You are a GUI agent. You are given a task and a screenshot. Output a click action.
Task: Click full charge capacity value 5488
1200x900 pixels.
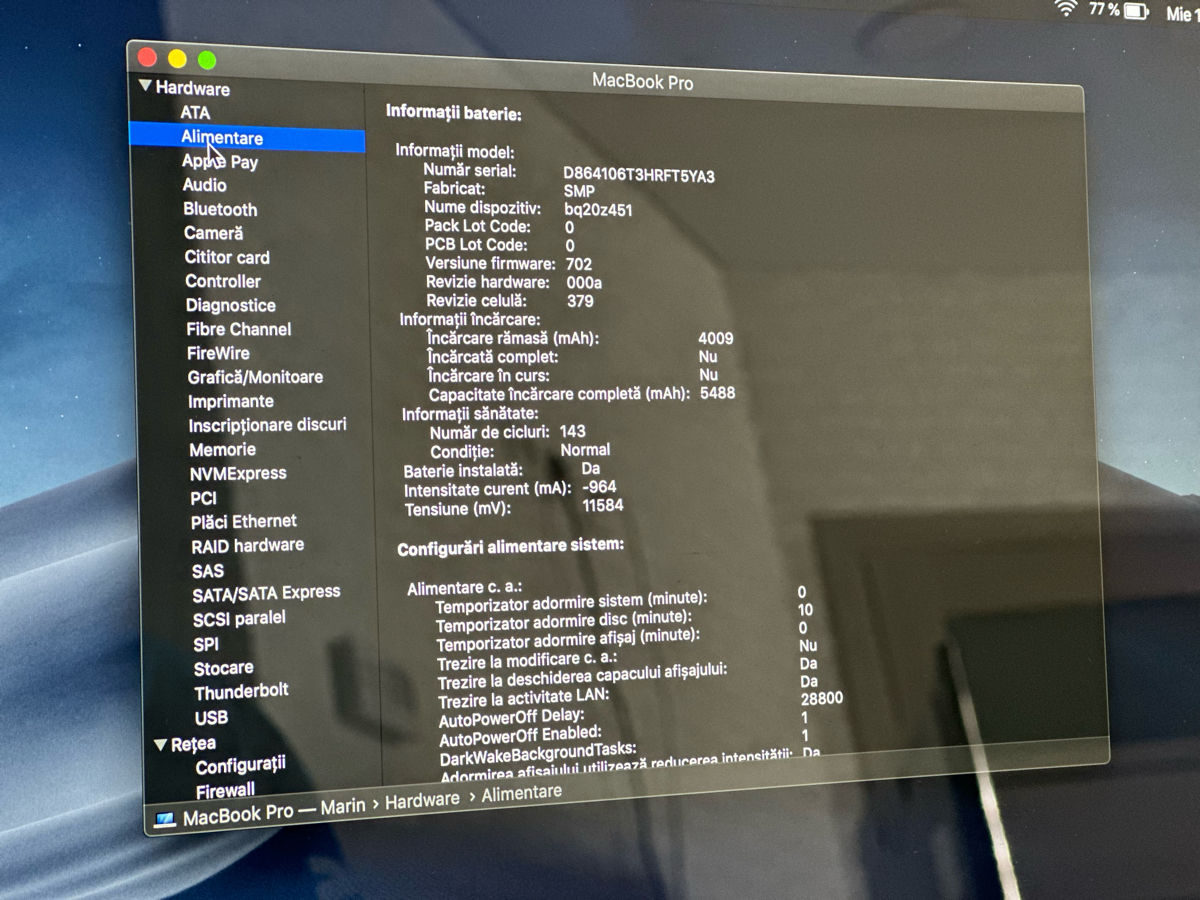718,393
